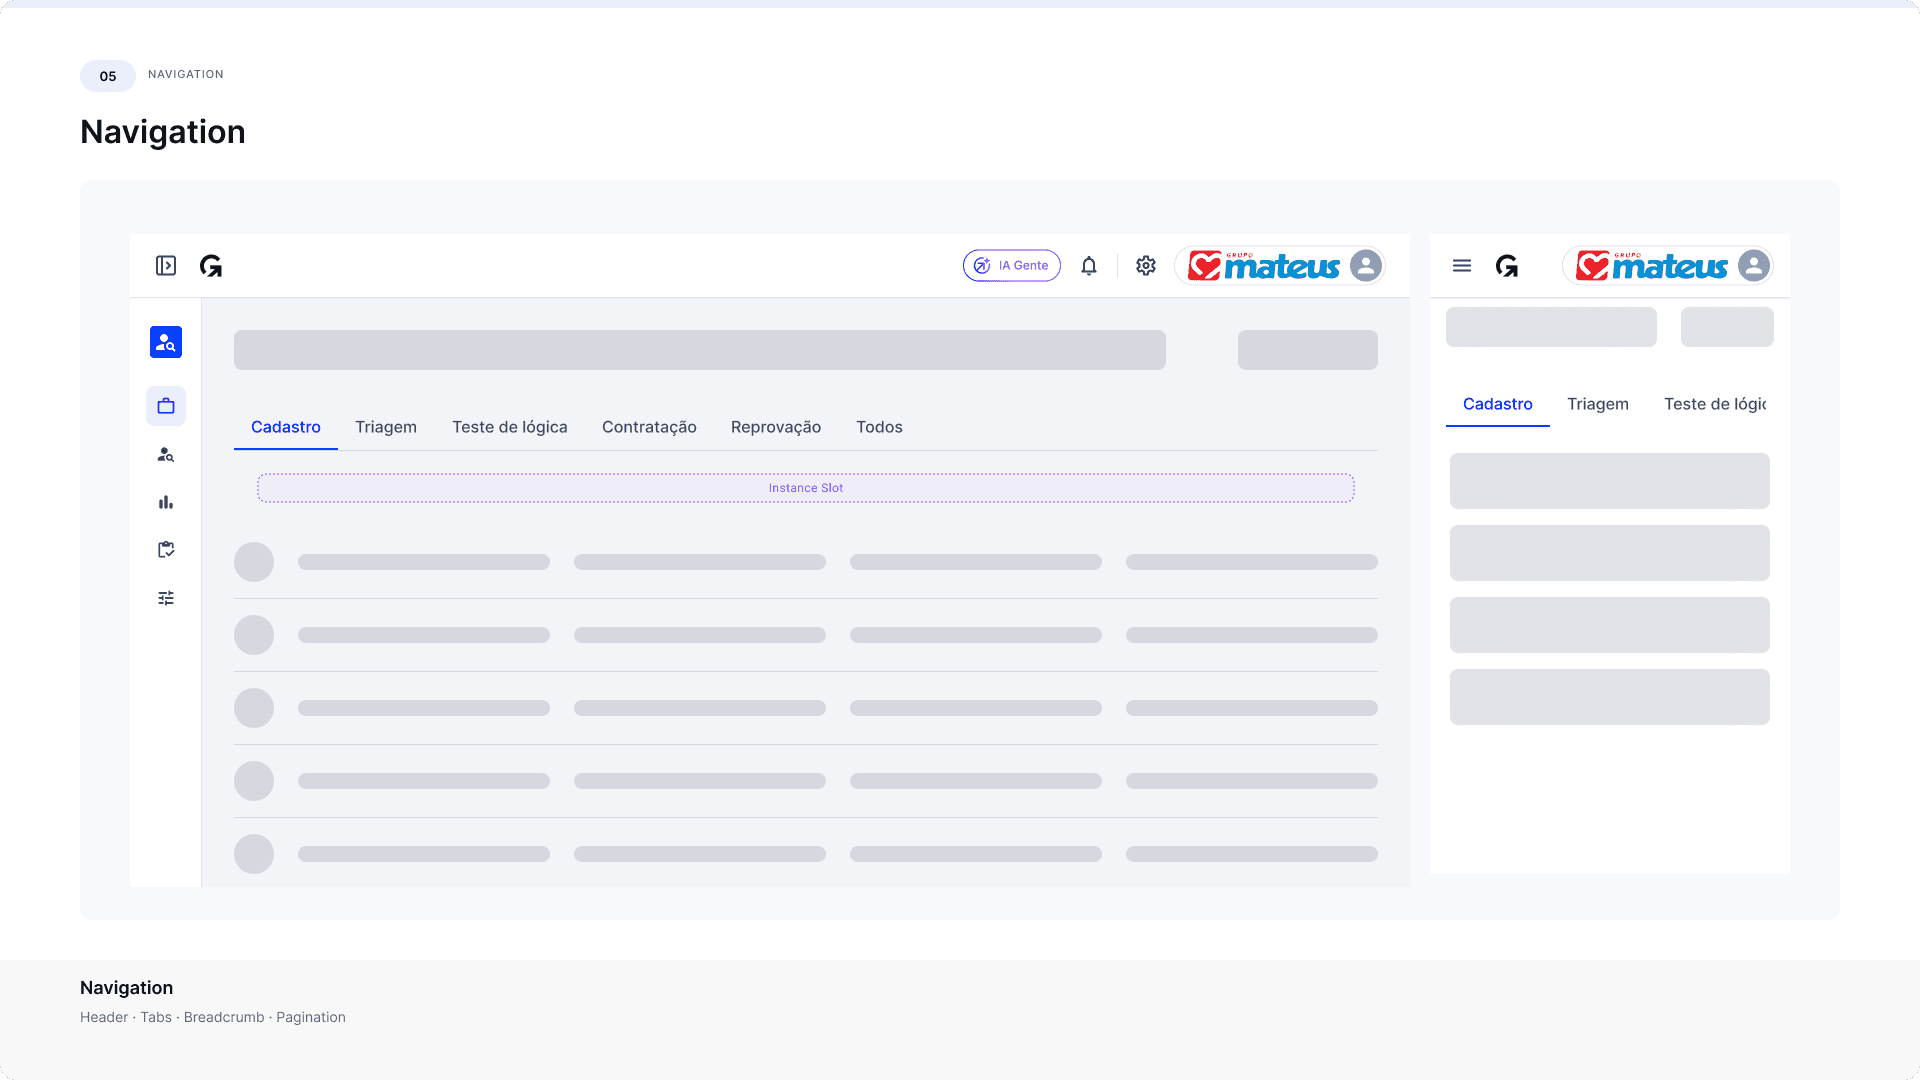Screen dimensions: 1920x1080
Task: Switch to the Todos tab
Action: tap(879, 427)
